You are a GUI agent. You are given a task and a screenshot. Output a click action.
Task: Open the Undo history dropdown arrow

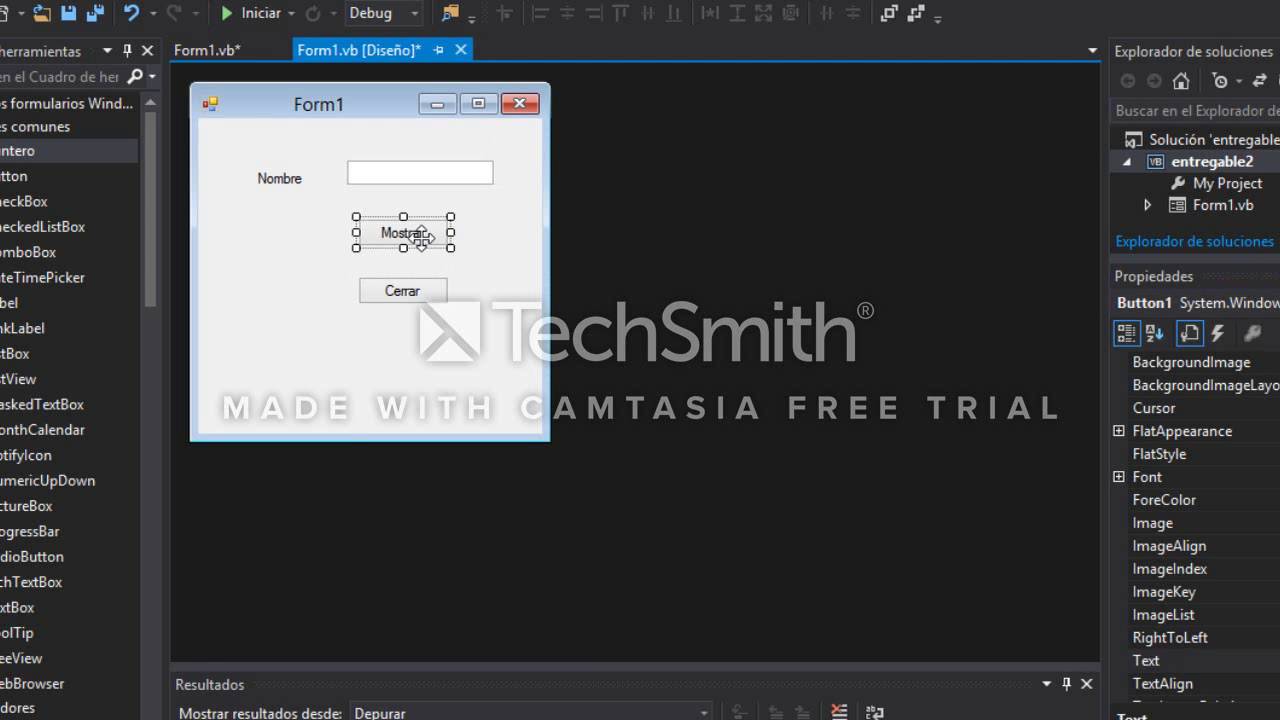click(153, 14)
